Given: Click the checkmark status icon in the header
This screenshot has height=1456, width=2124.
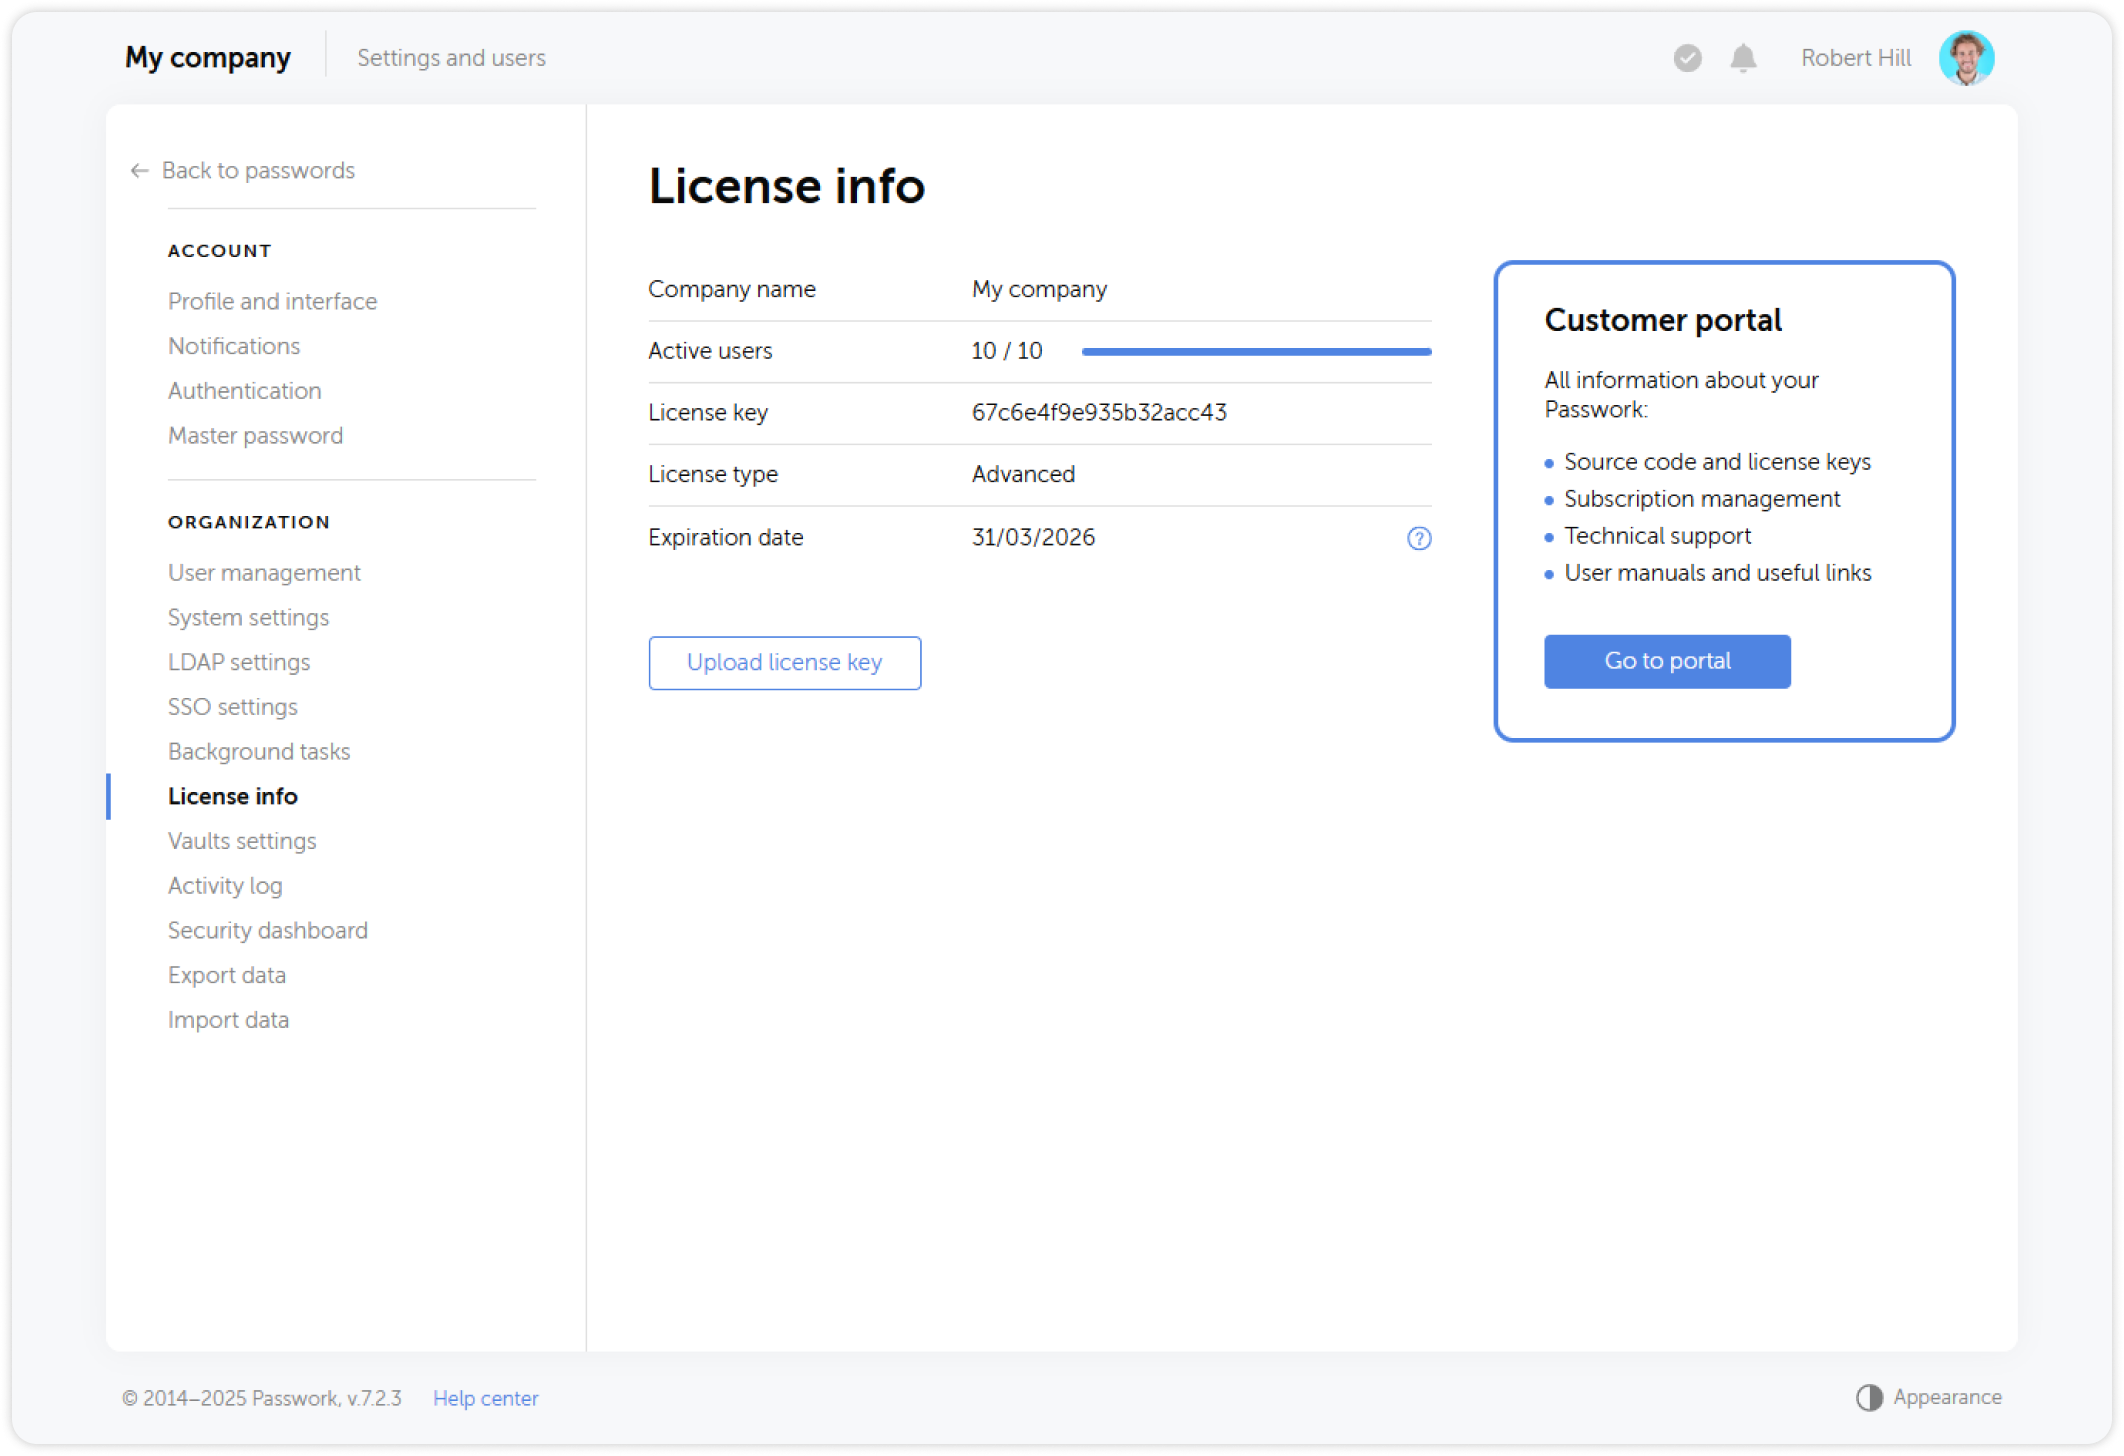Looking at the screenshot, I should pyautogui.click(x=1687, y=58).
